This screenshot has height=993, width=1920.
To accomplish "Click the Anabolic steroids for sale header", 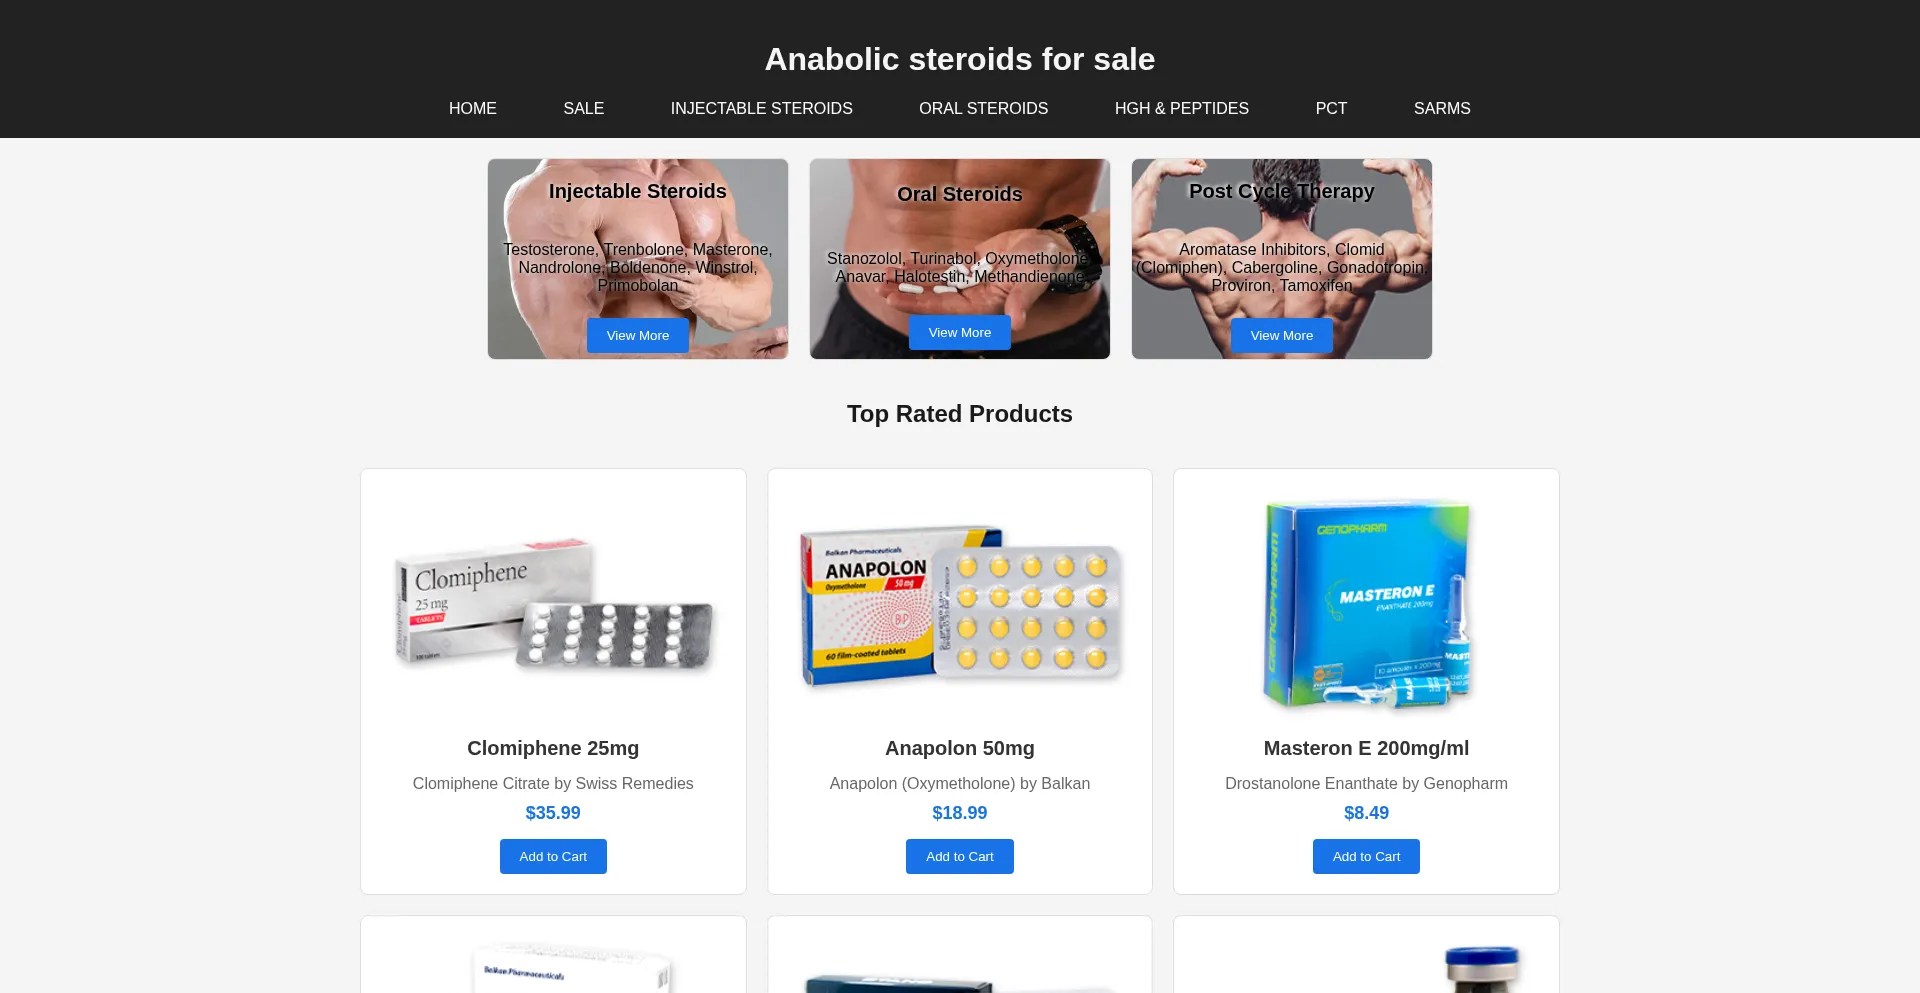I will 960,59.
